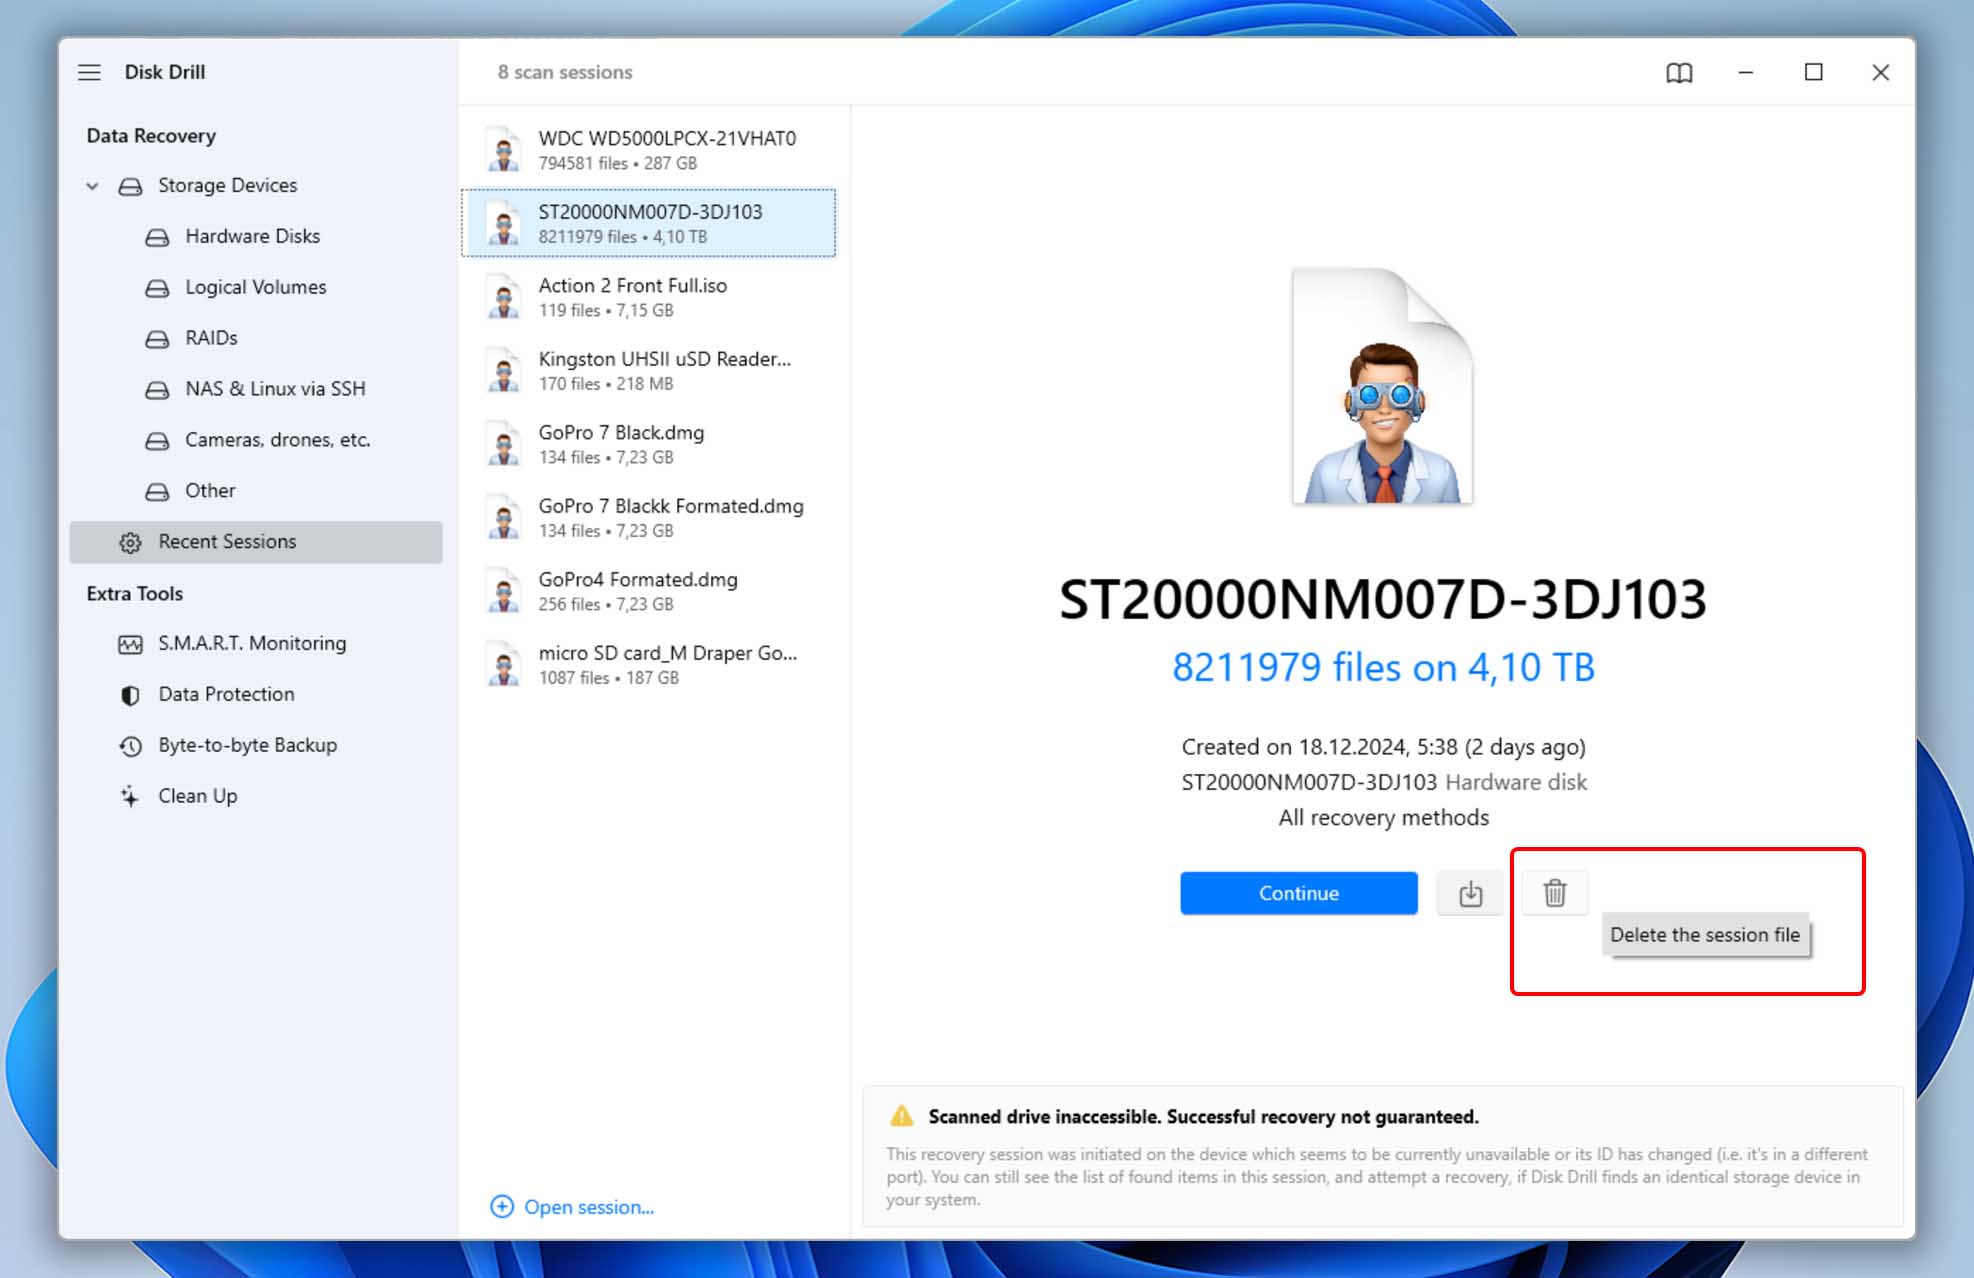Select Storage Devices in the sidebar
This screenshot has height=1278, width=1974.
point(228,186)
